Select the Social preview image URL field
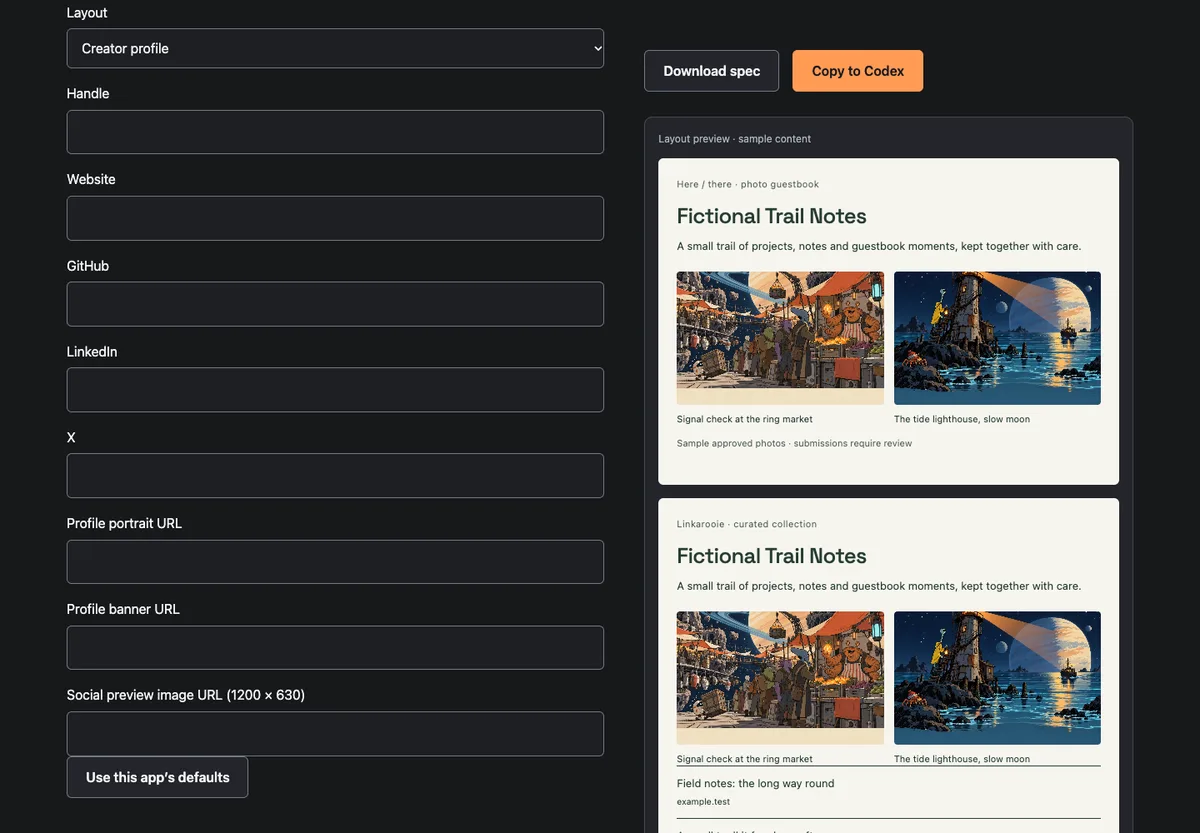Viewport: 1200px width, 833px height. pos(335,734)
